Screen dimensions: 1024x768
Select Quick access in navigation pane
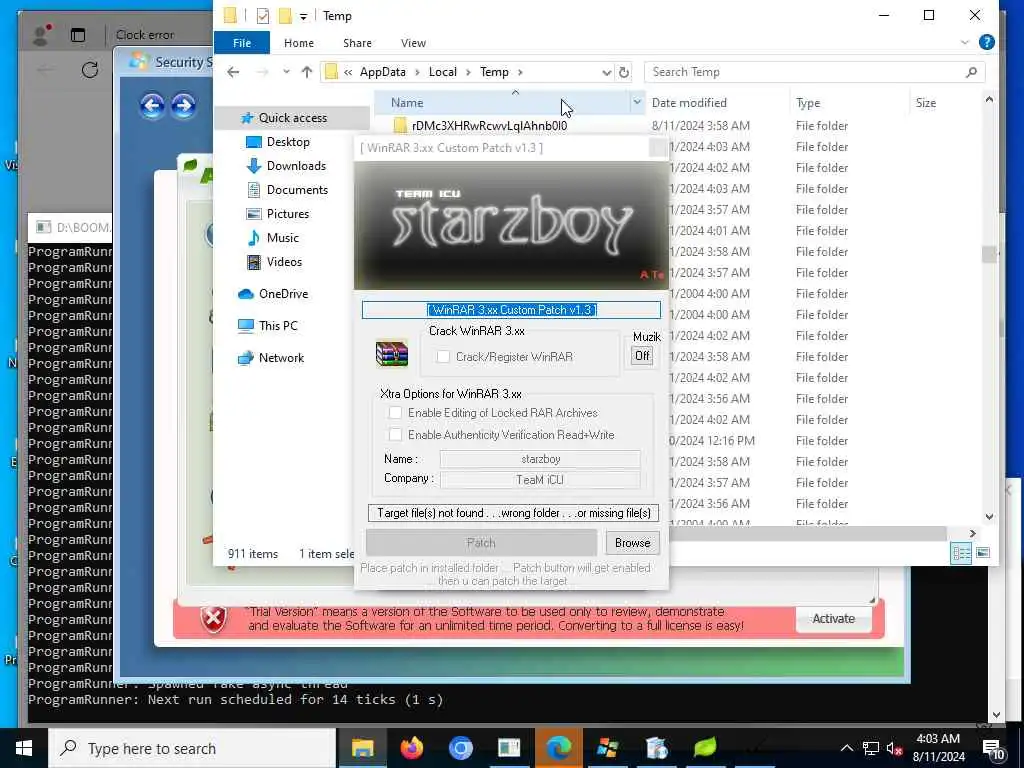tap(292, 118)
